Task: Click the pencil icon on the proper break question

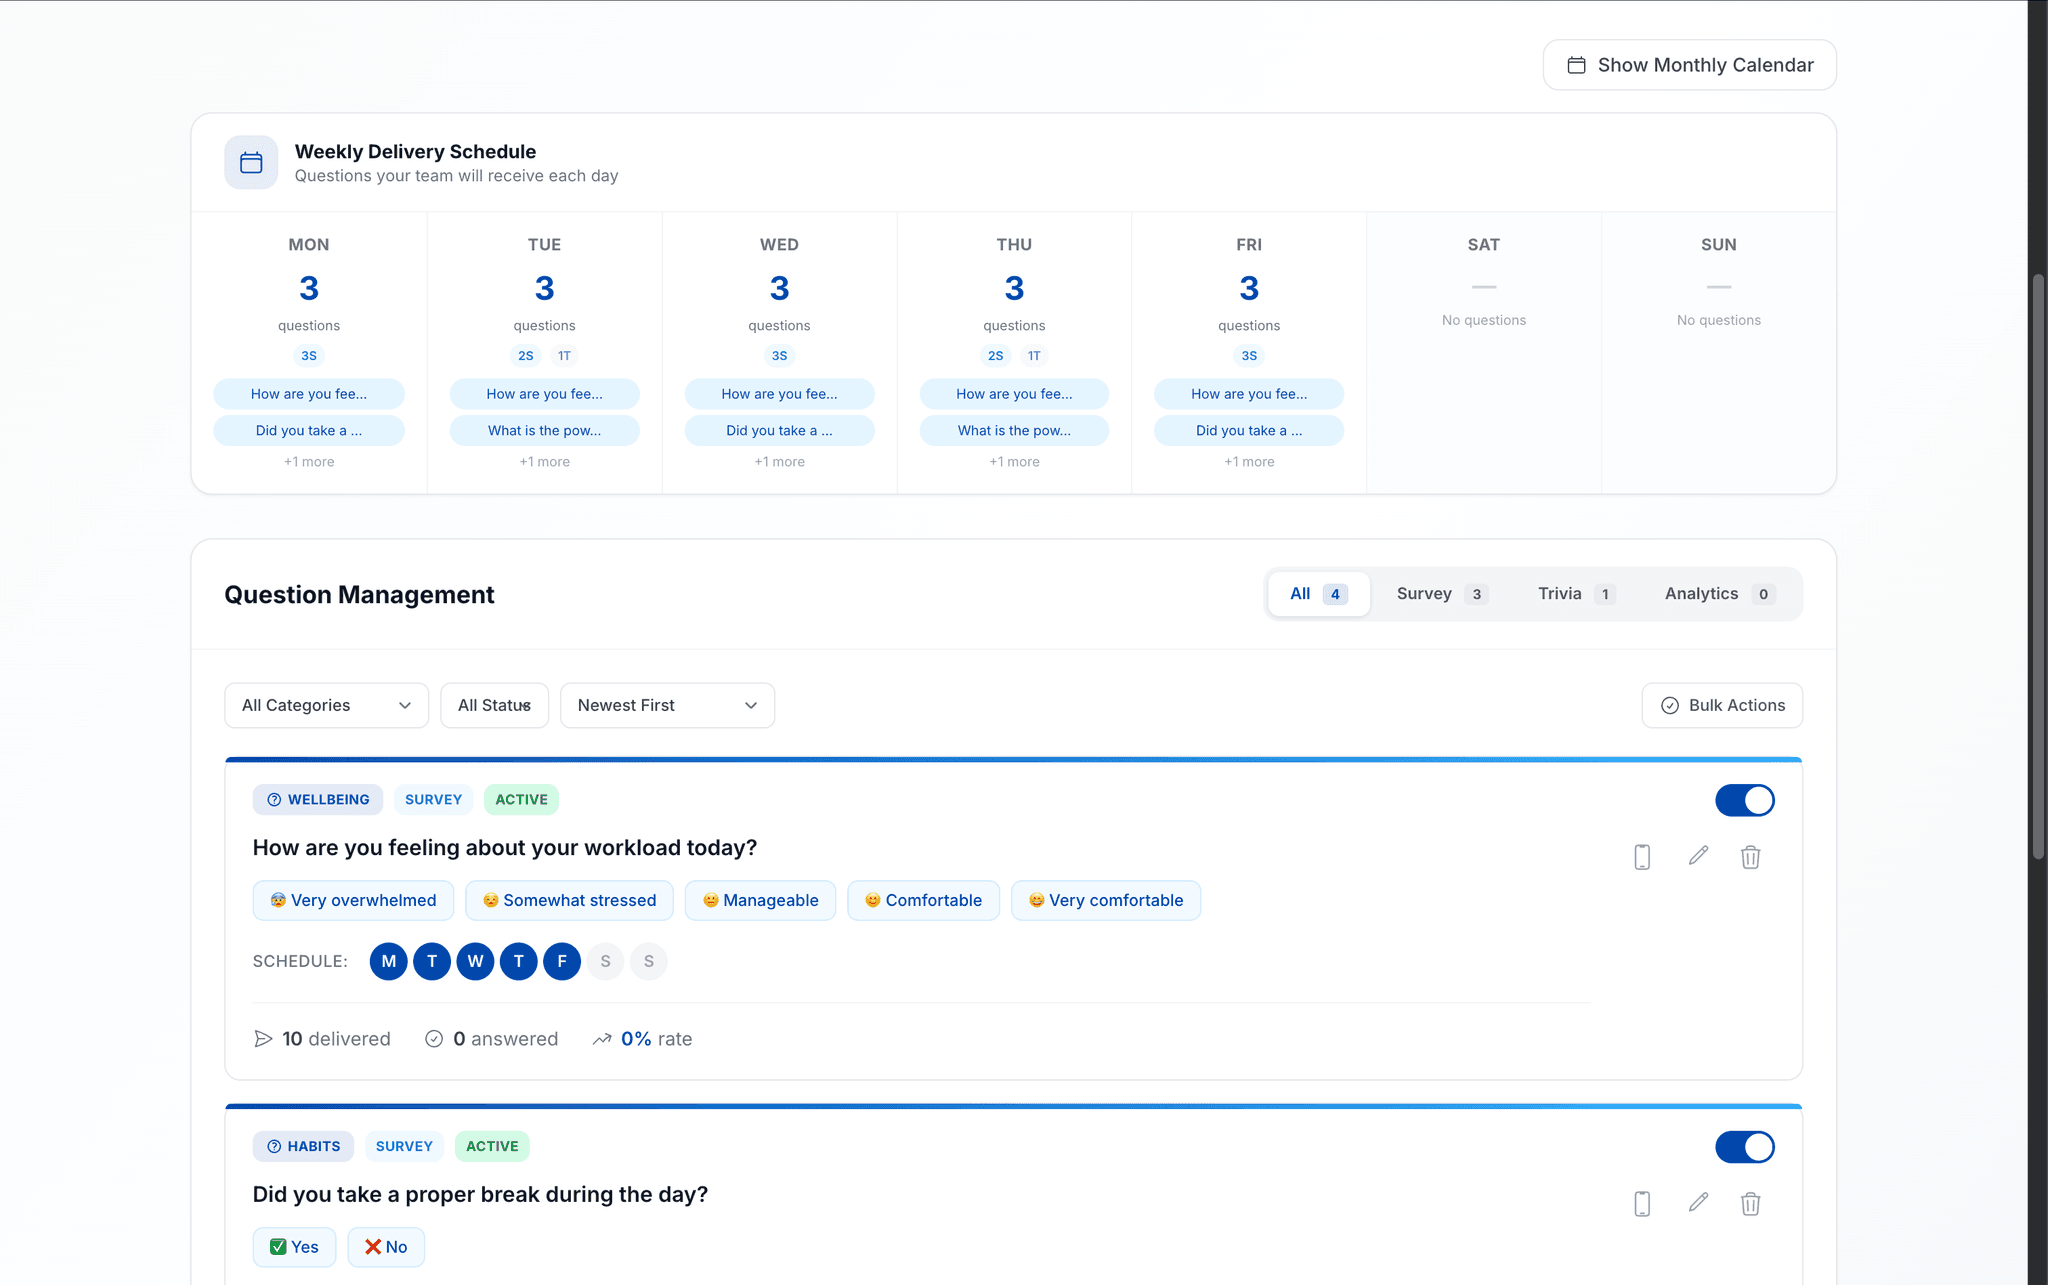Action: pos(1697,1204)
